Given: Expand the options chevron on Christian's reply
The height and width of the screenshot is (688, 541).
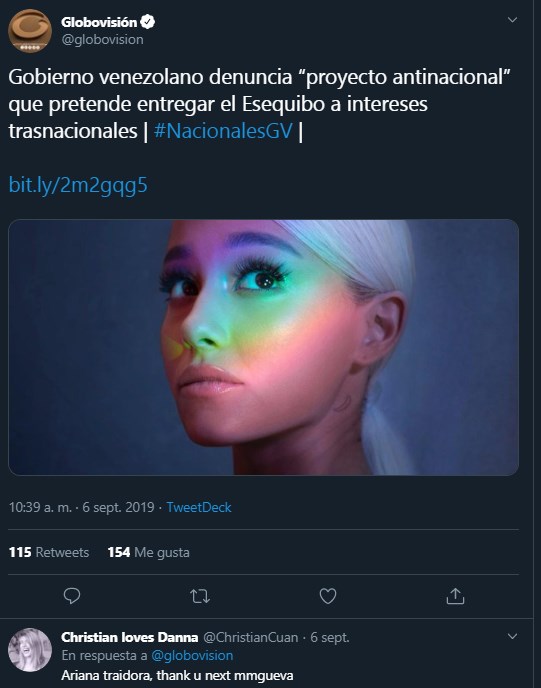Looking at the screenshot, I should 512,636.
